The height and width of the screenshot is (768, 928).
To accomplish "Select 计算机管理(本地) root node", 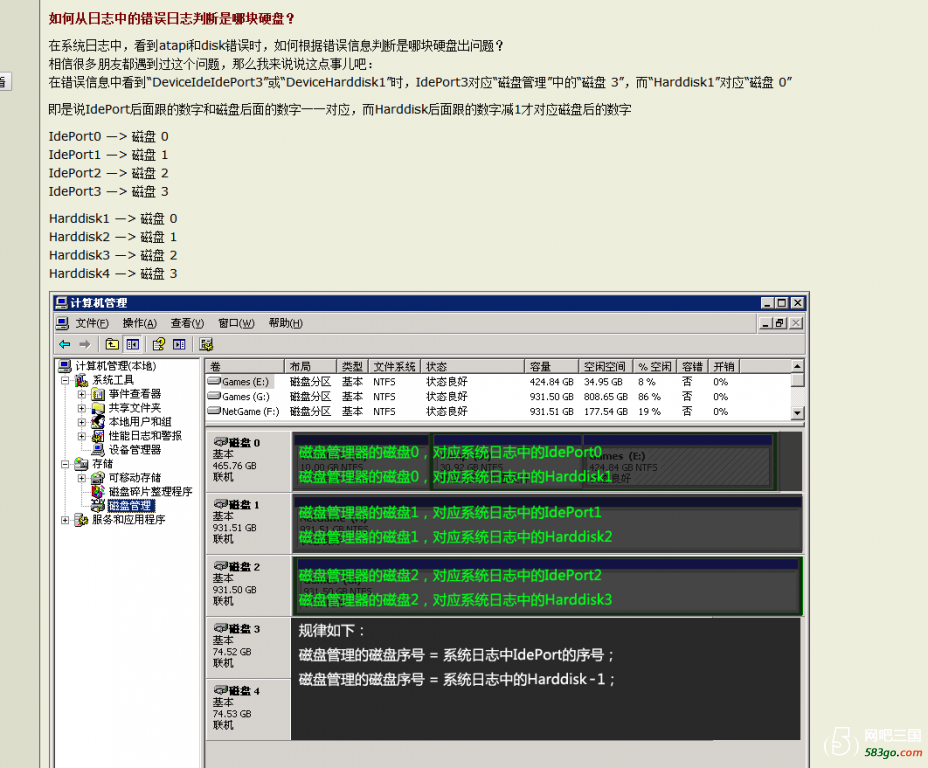I will tap(115, 366).
